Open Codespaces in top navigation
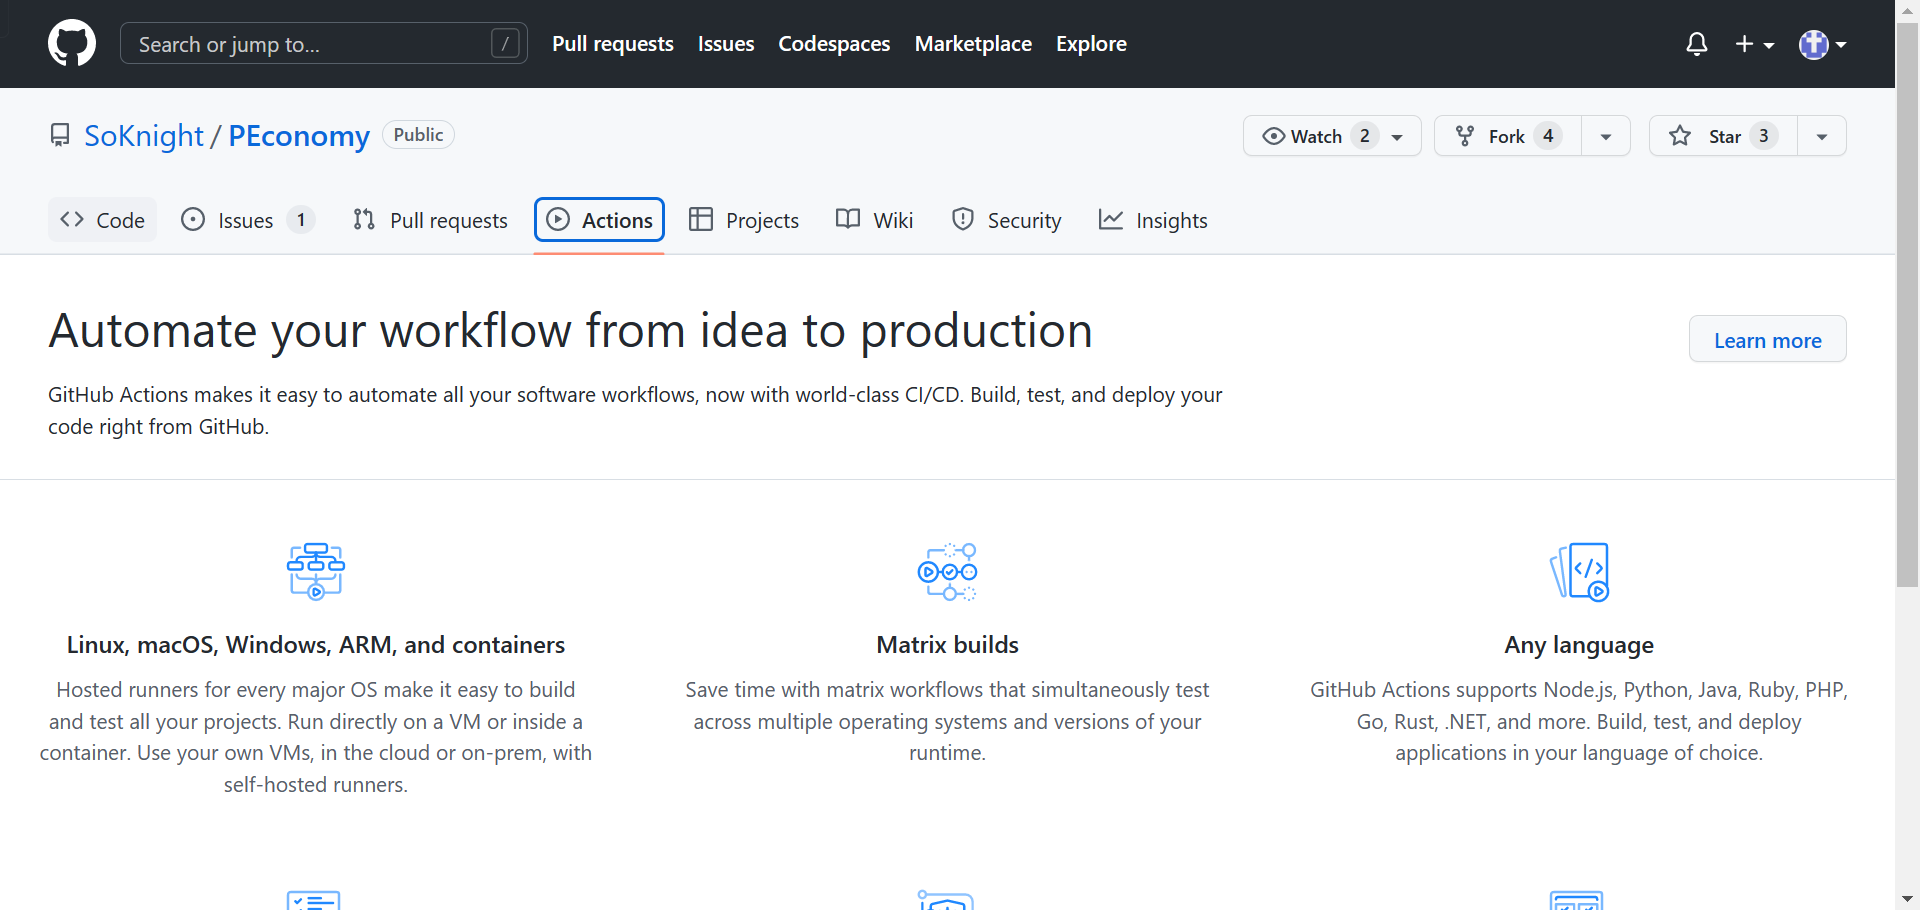1920x910 pixels. pos(834,44)
